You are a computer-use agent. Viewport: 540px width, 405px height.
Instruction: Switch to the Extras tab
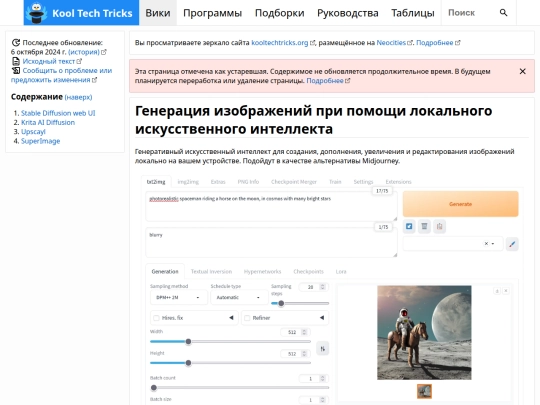(x=218, y=182)
